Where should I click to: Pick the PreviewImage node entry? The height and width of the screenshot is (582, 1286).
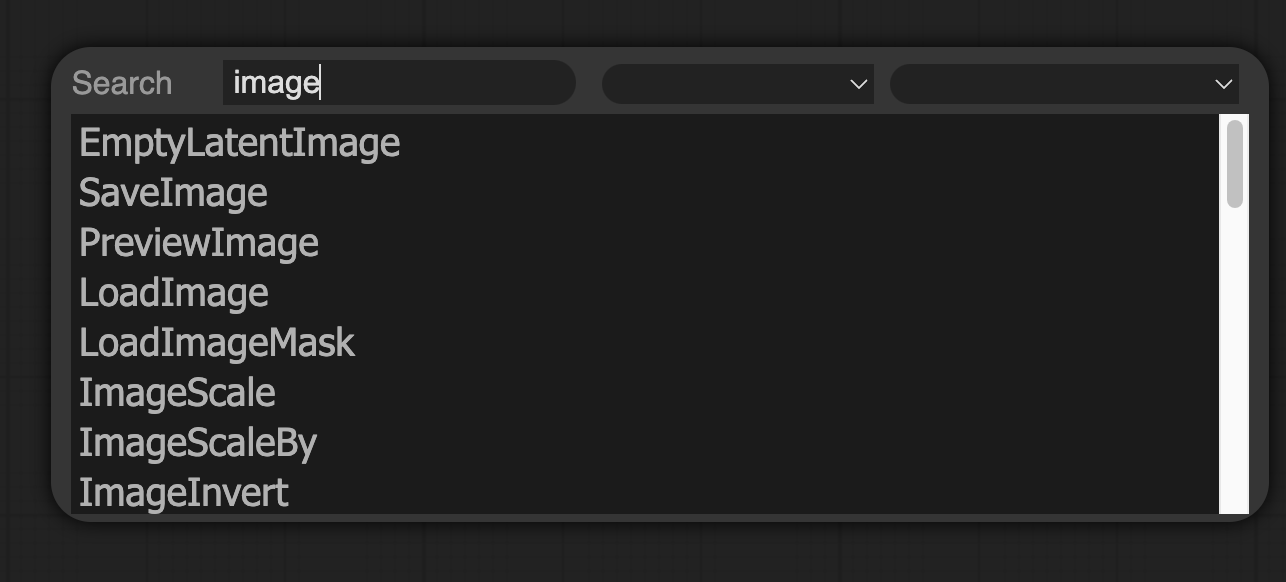[198, 243]
